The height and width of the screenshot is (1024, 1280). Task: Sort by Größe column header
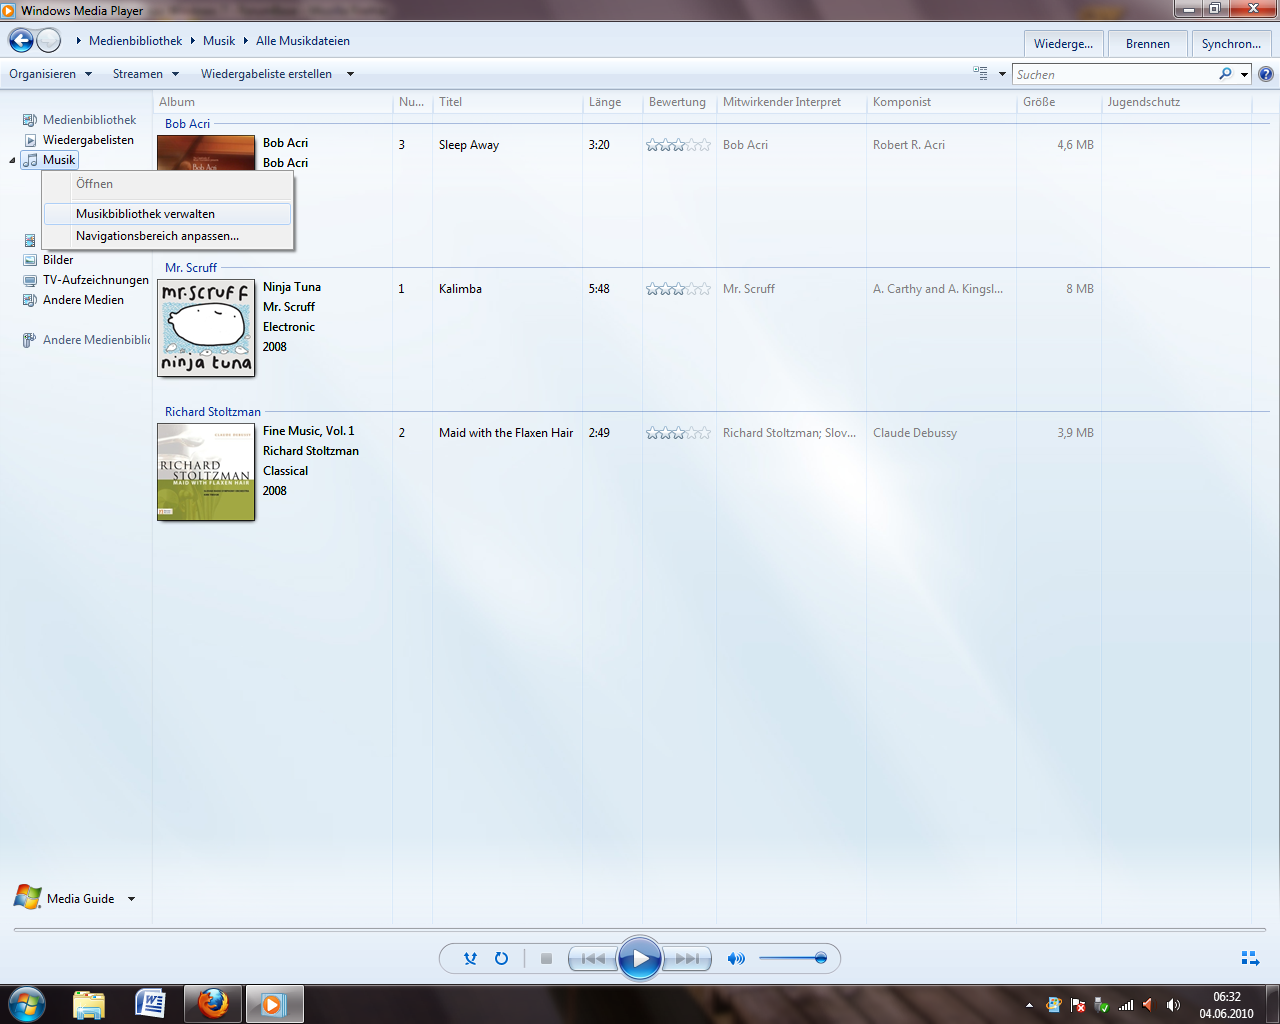[x=1058, y=102]
